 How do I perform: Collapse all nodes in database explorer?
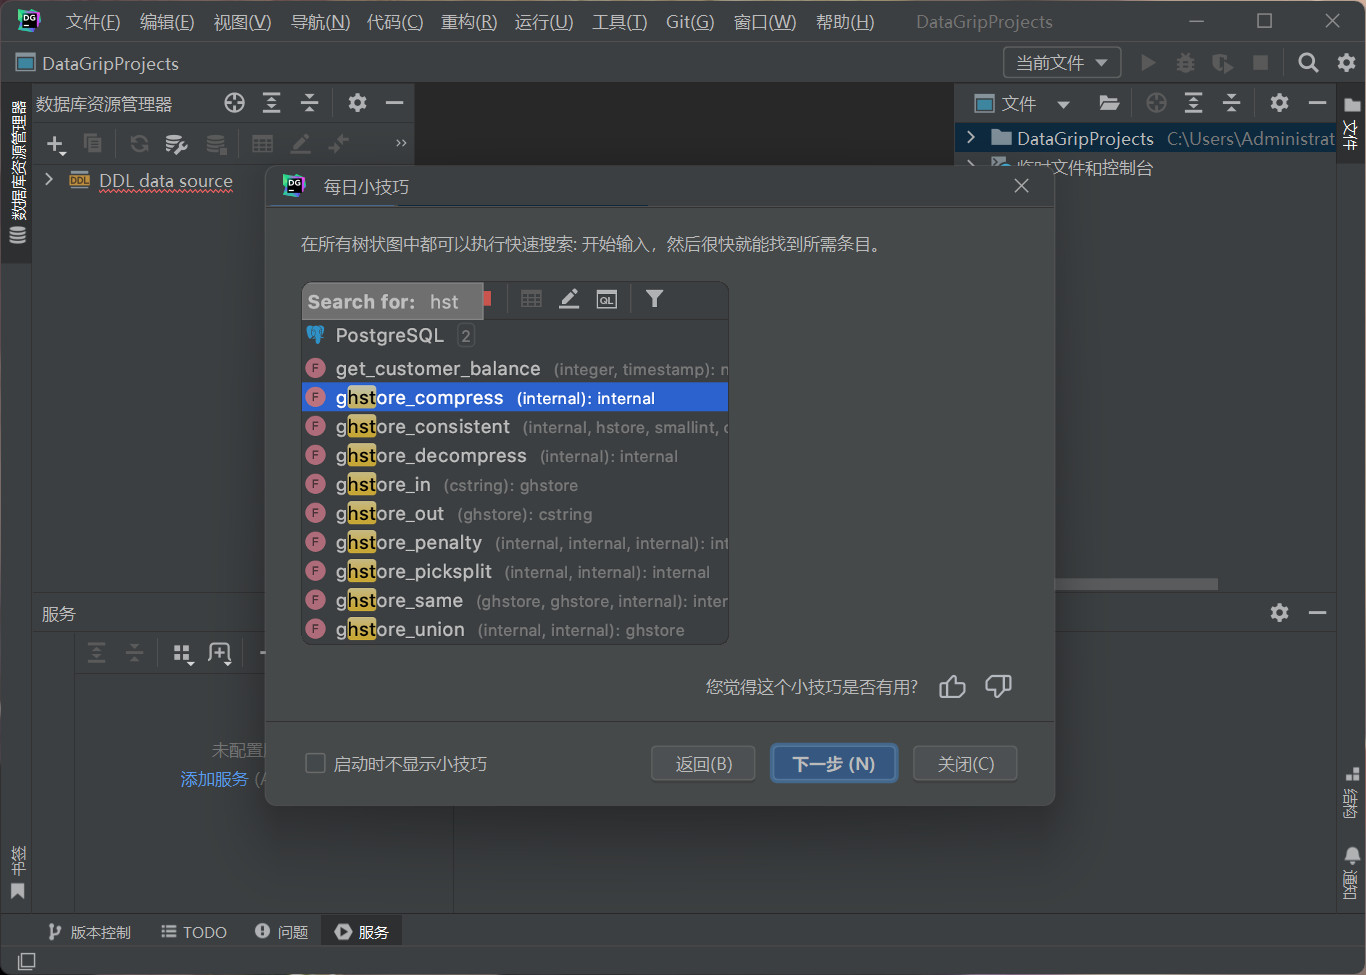[310, 103]
